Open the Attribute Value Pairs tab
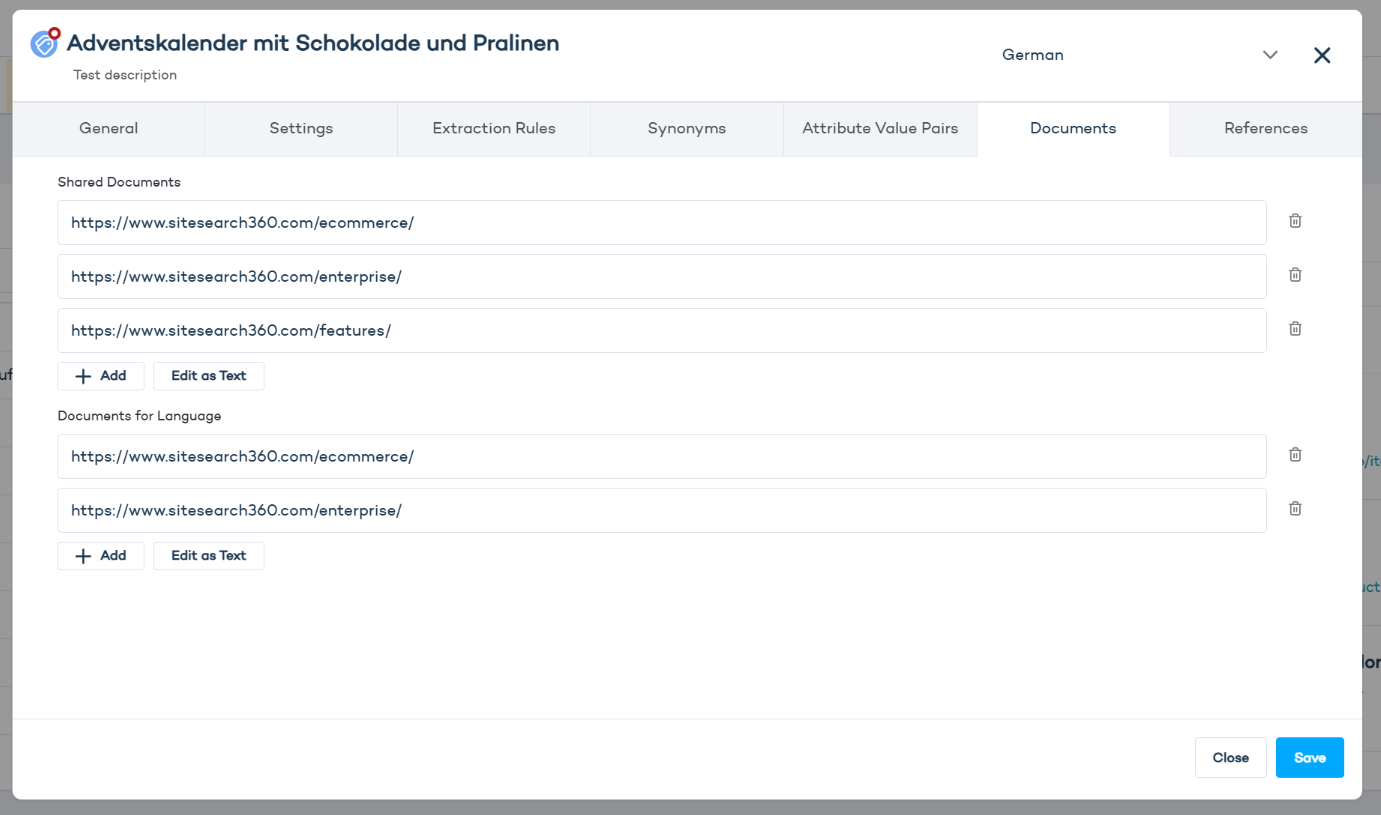 click(x=880, y=128)
